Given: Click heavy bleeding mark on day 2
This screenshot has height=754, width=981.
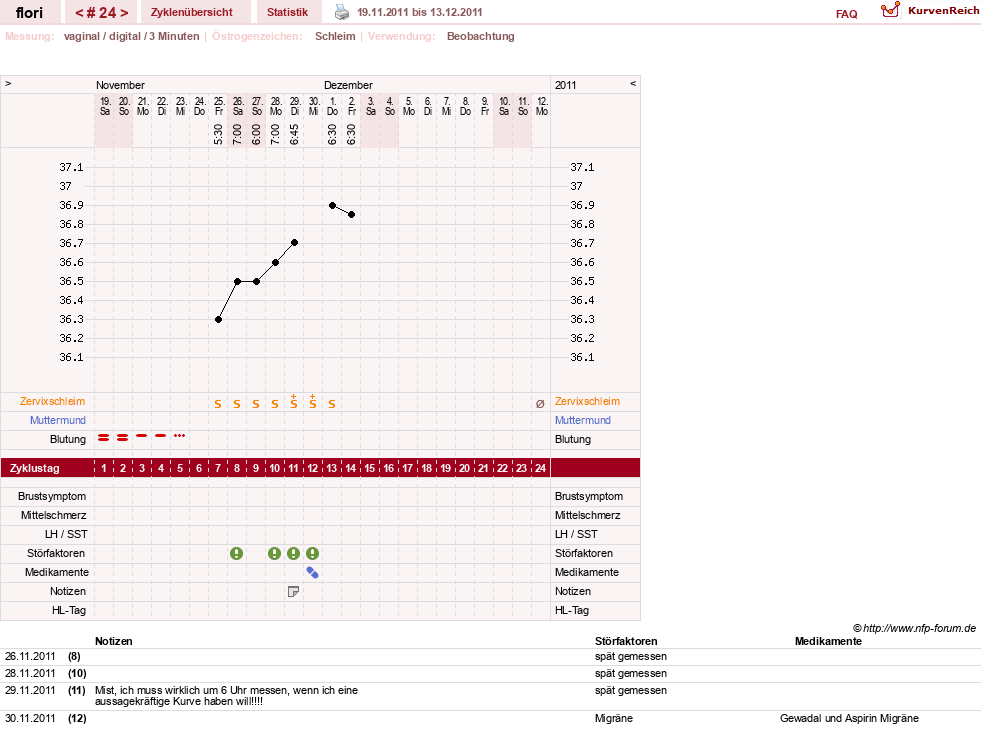Looking at the screenshot, I should (x=123, y=437).
